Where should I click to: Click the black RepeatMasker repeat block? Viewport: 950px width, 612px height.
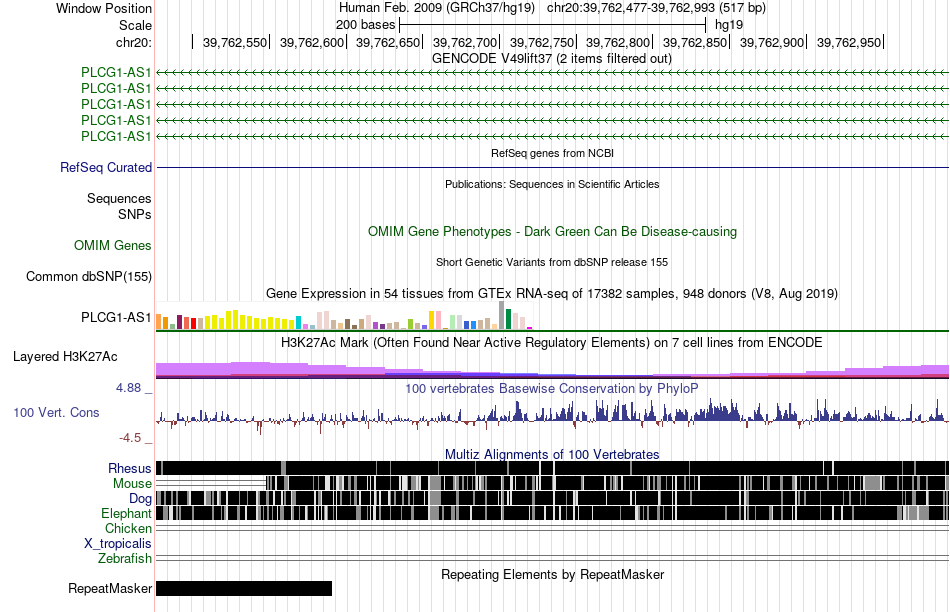click(244, 588)
